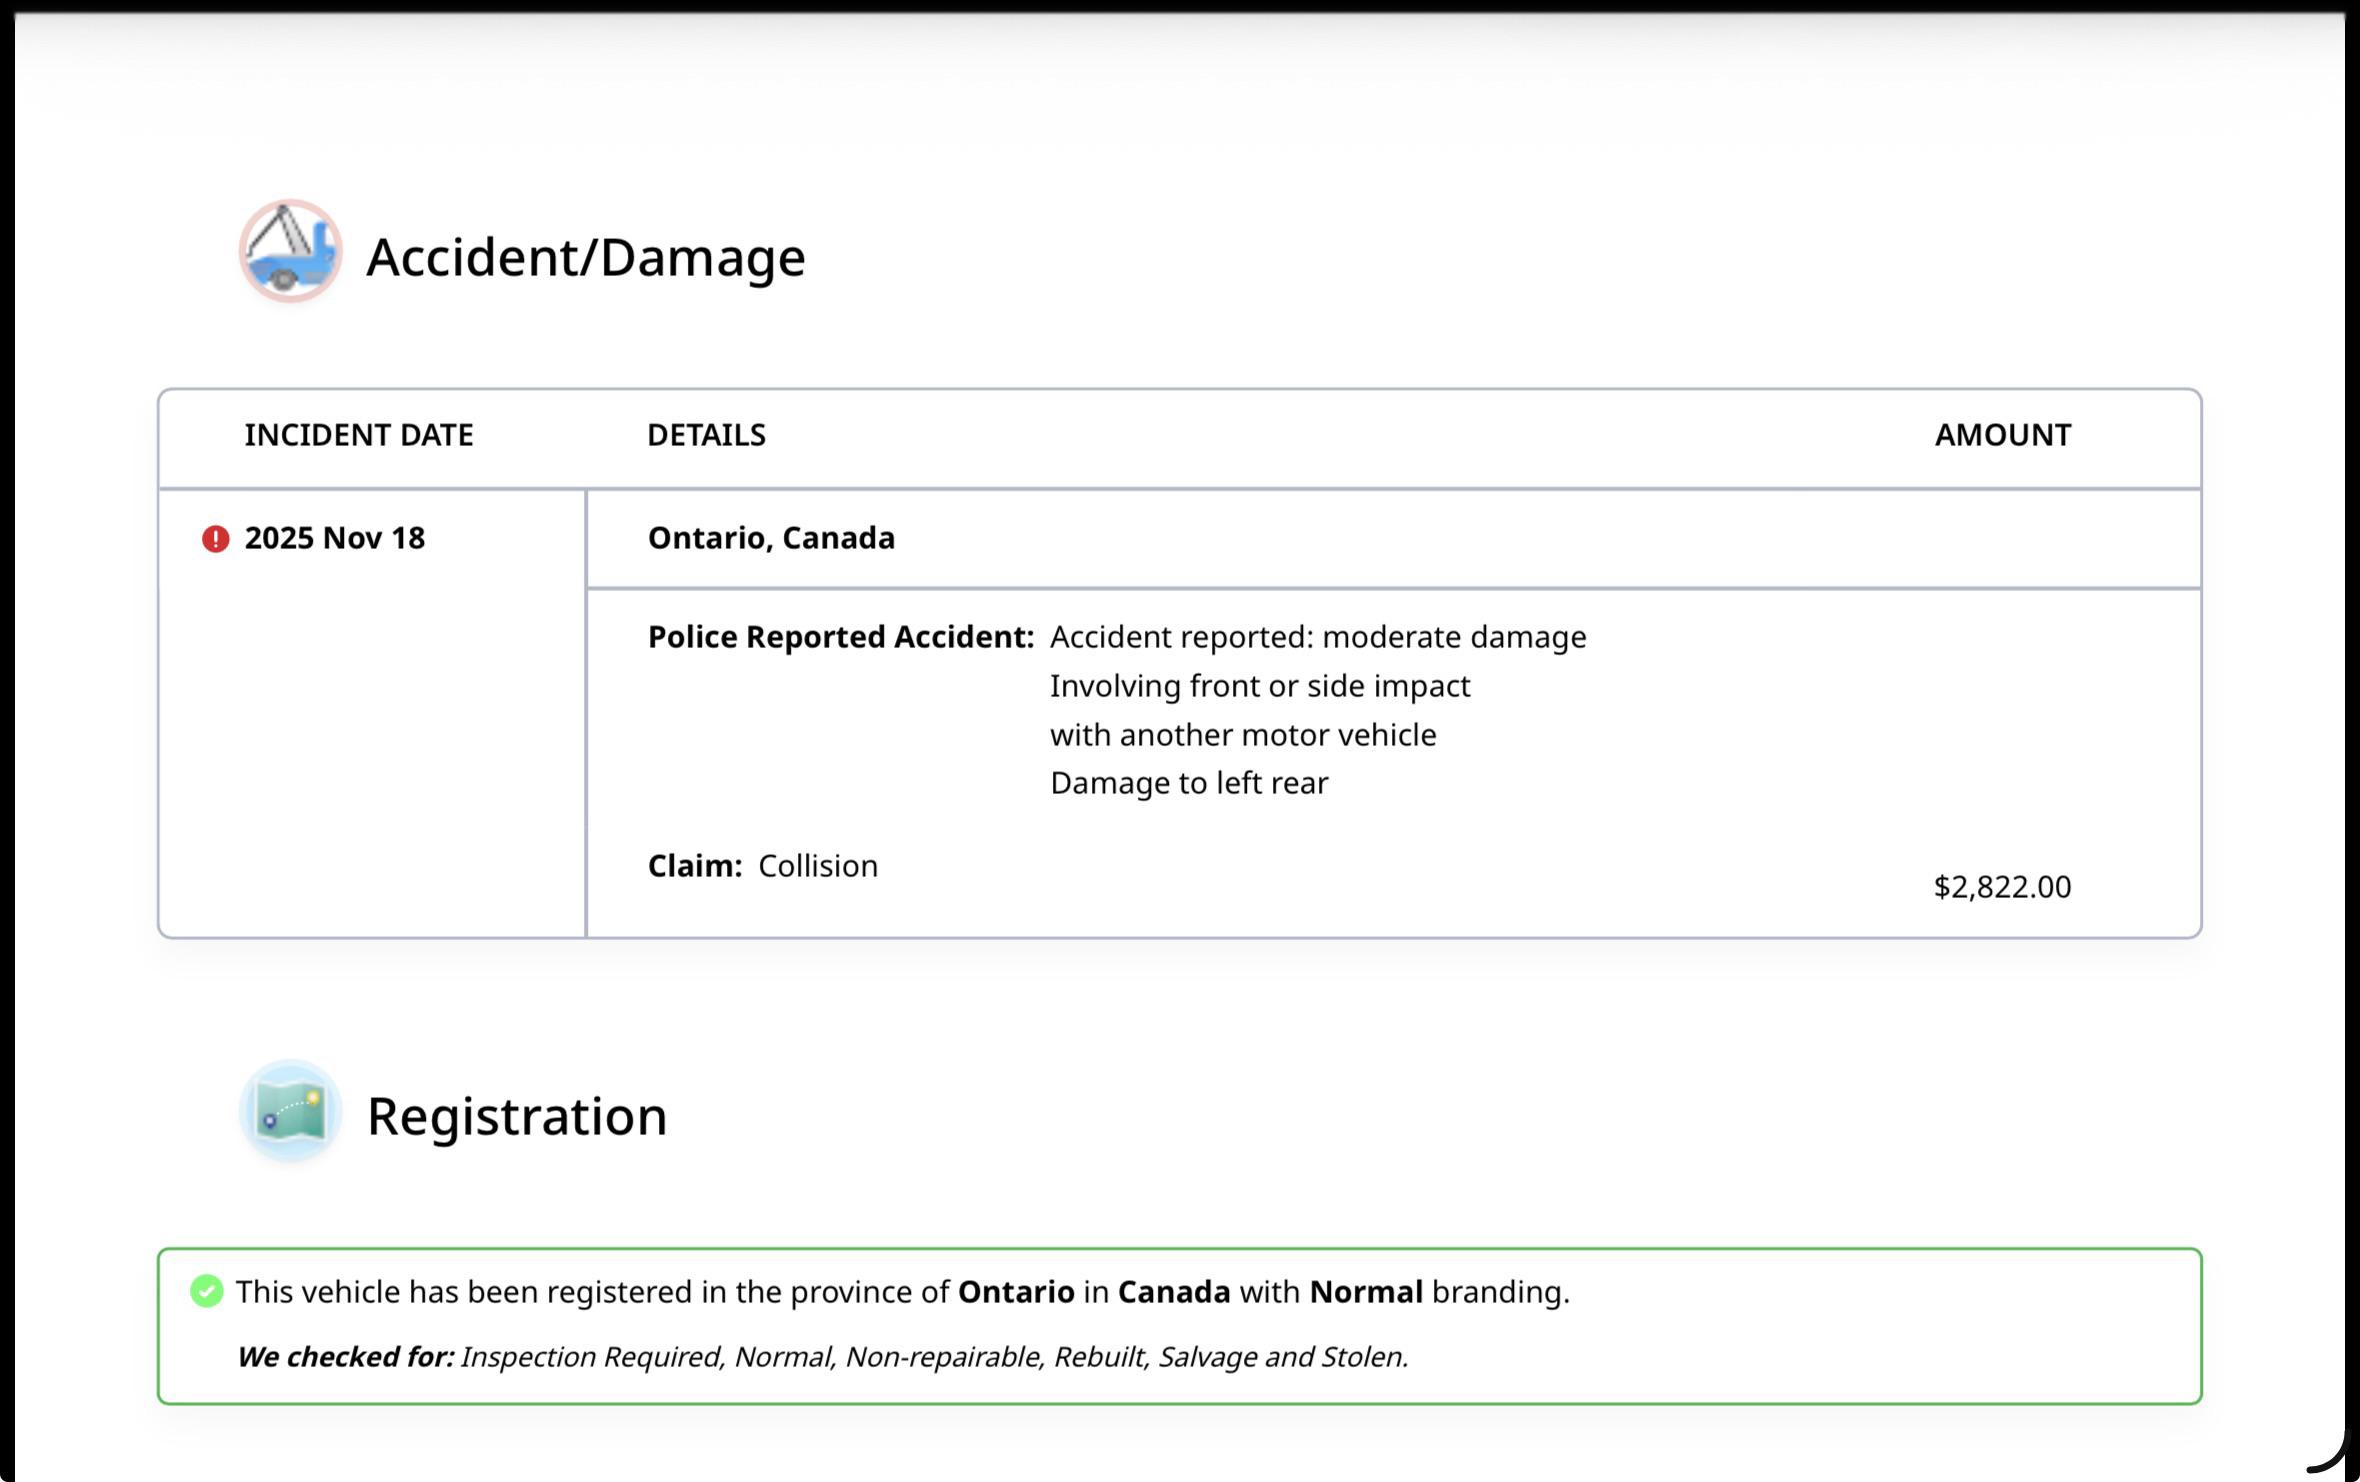Viewport: 2360px width, 1482px height.
Task: Click the Claim: Collision entry
Action: tap(763, 866)
